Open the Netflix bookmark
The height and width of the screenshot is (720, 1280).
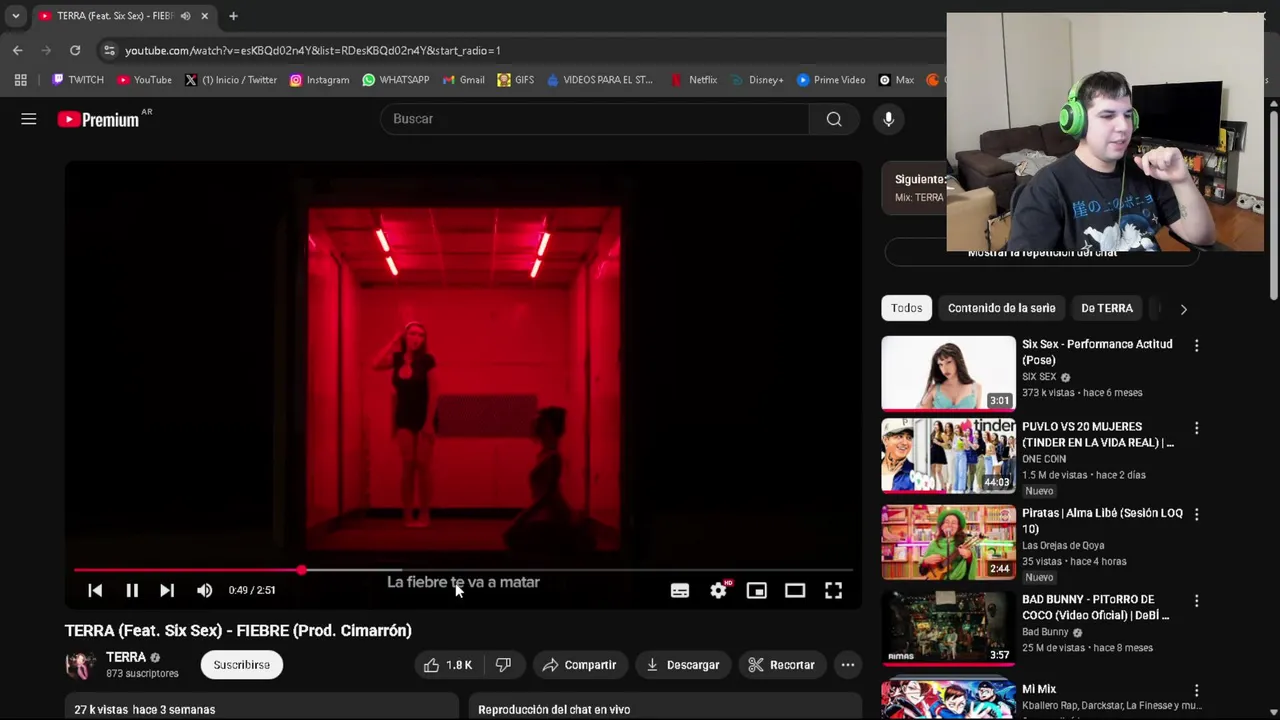(x=694, y=80)
